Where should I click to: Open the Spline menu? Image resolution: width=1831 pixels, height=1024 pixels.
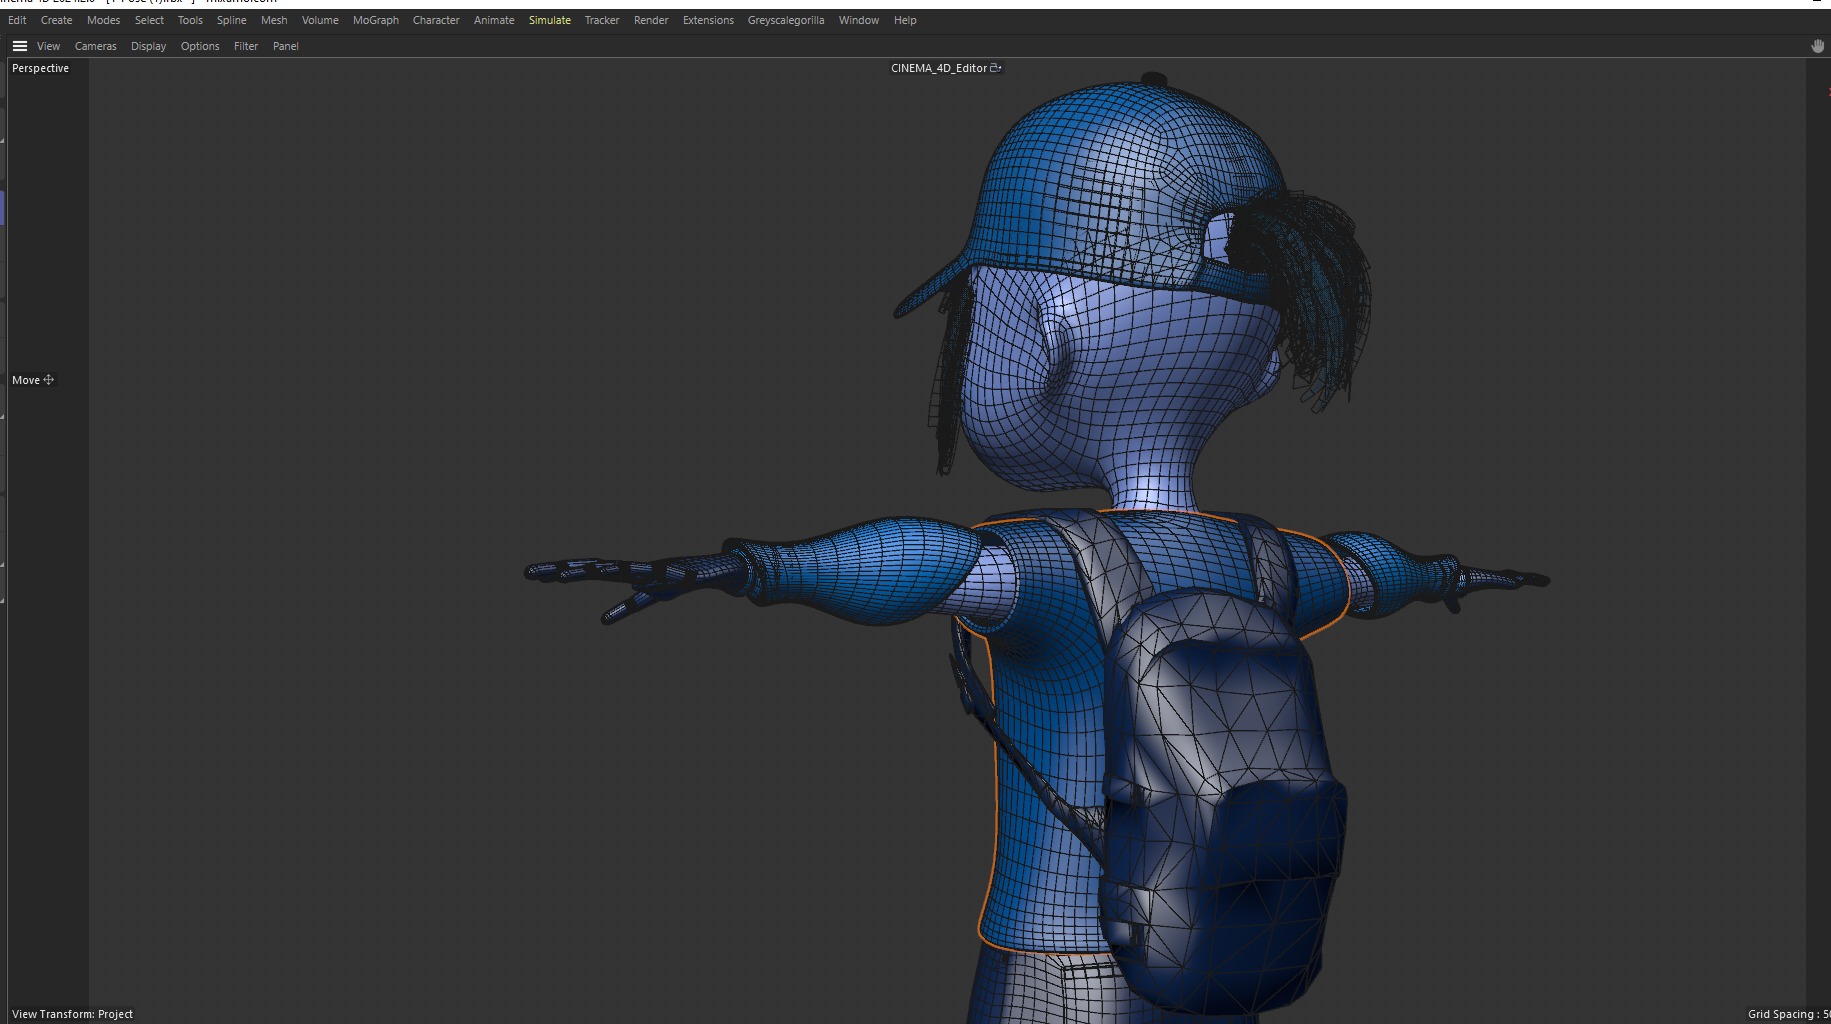[231, 20]
